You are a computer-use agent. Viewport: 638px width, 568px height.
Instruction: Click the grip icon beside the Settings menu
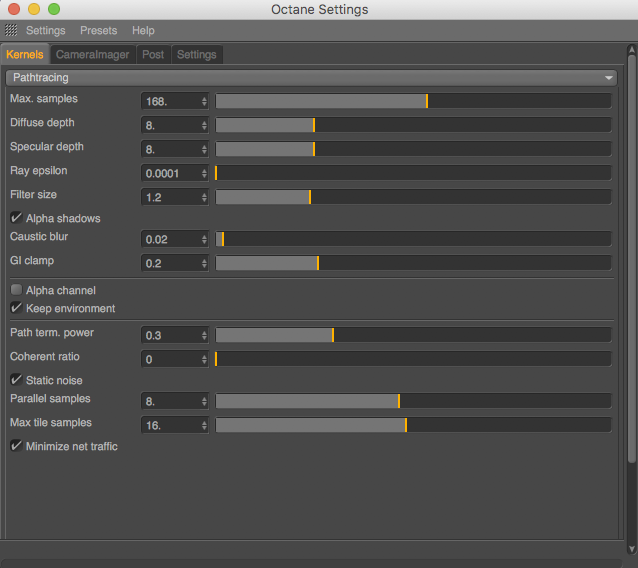(x=11, y=30)
